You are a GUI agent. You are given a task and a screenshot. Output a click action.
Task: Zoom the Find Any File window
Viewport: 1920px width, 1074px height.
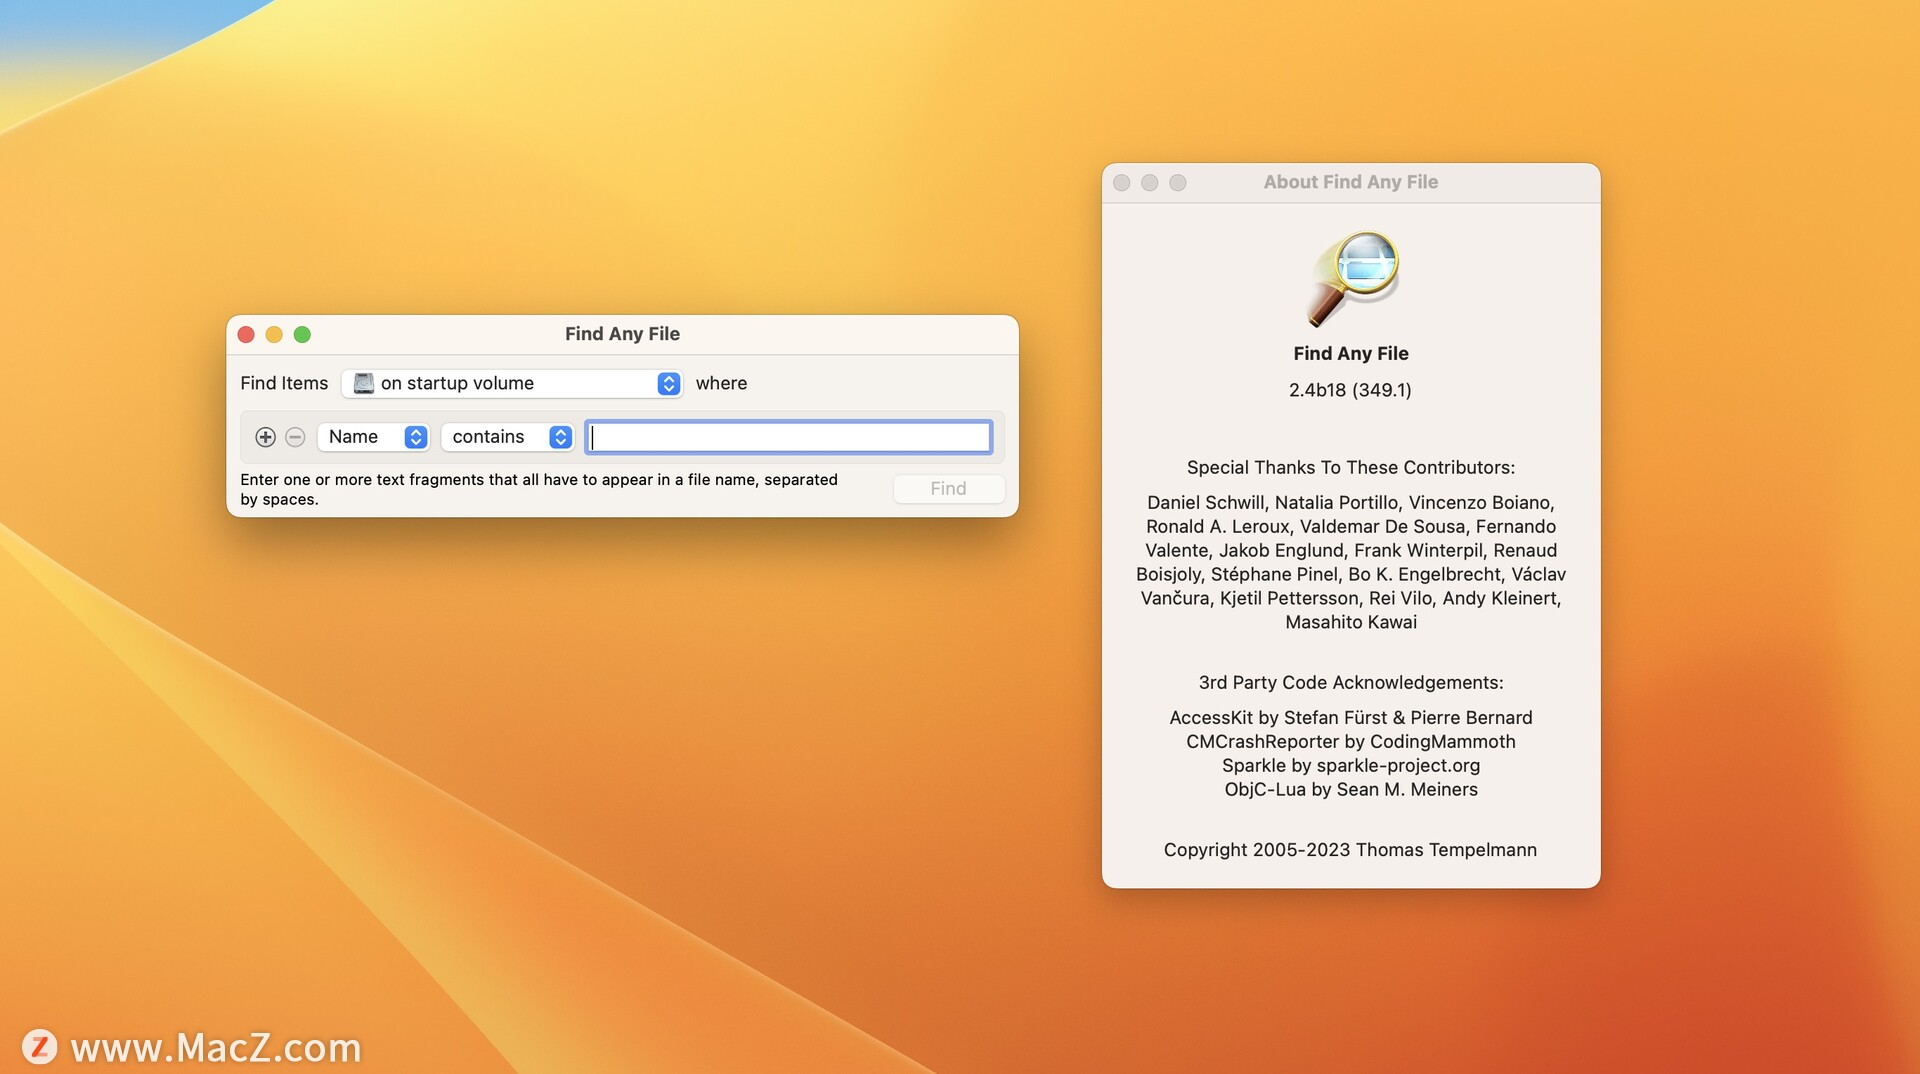302,334
